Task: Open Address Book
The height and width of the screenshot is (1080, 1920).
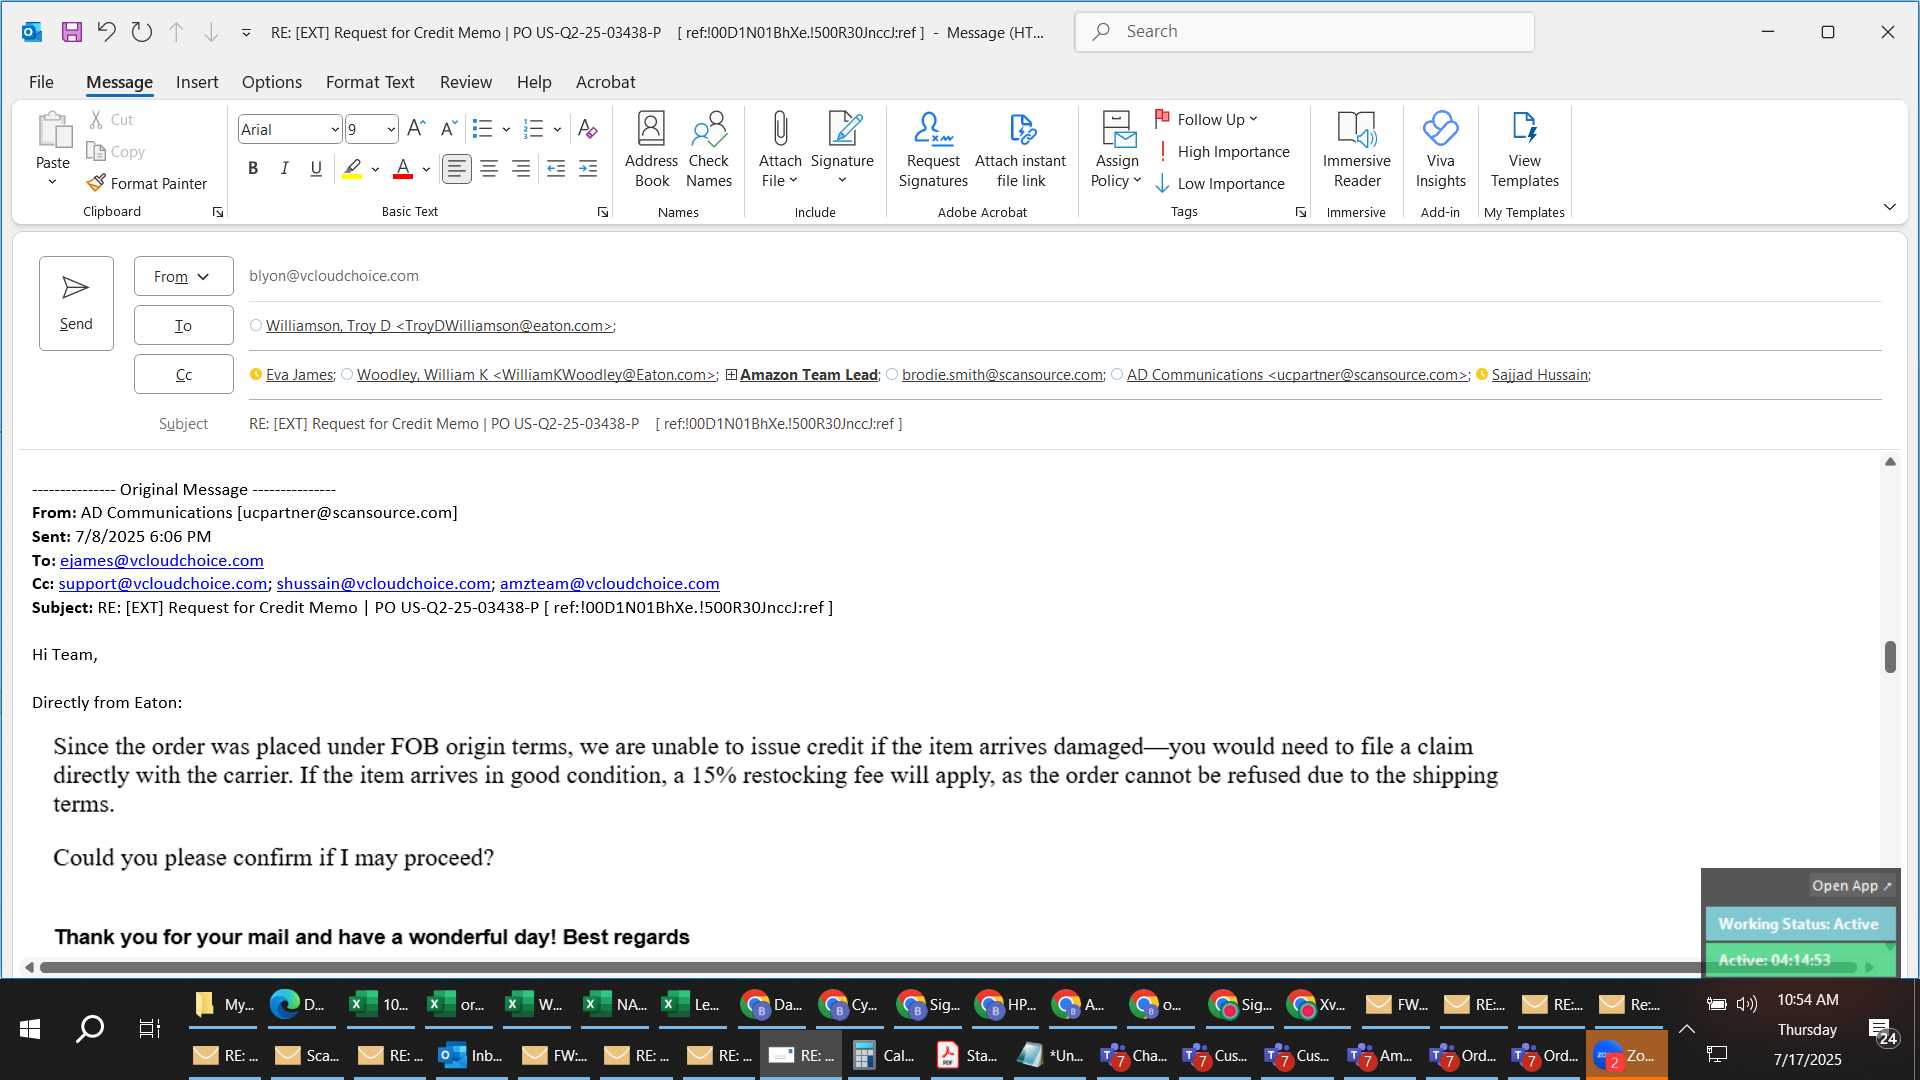Action: 651,149
